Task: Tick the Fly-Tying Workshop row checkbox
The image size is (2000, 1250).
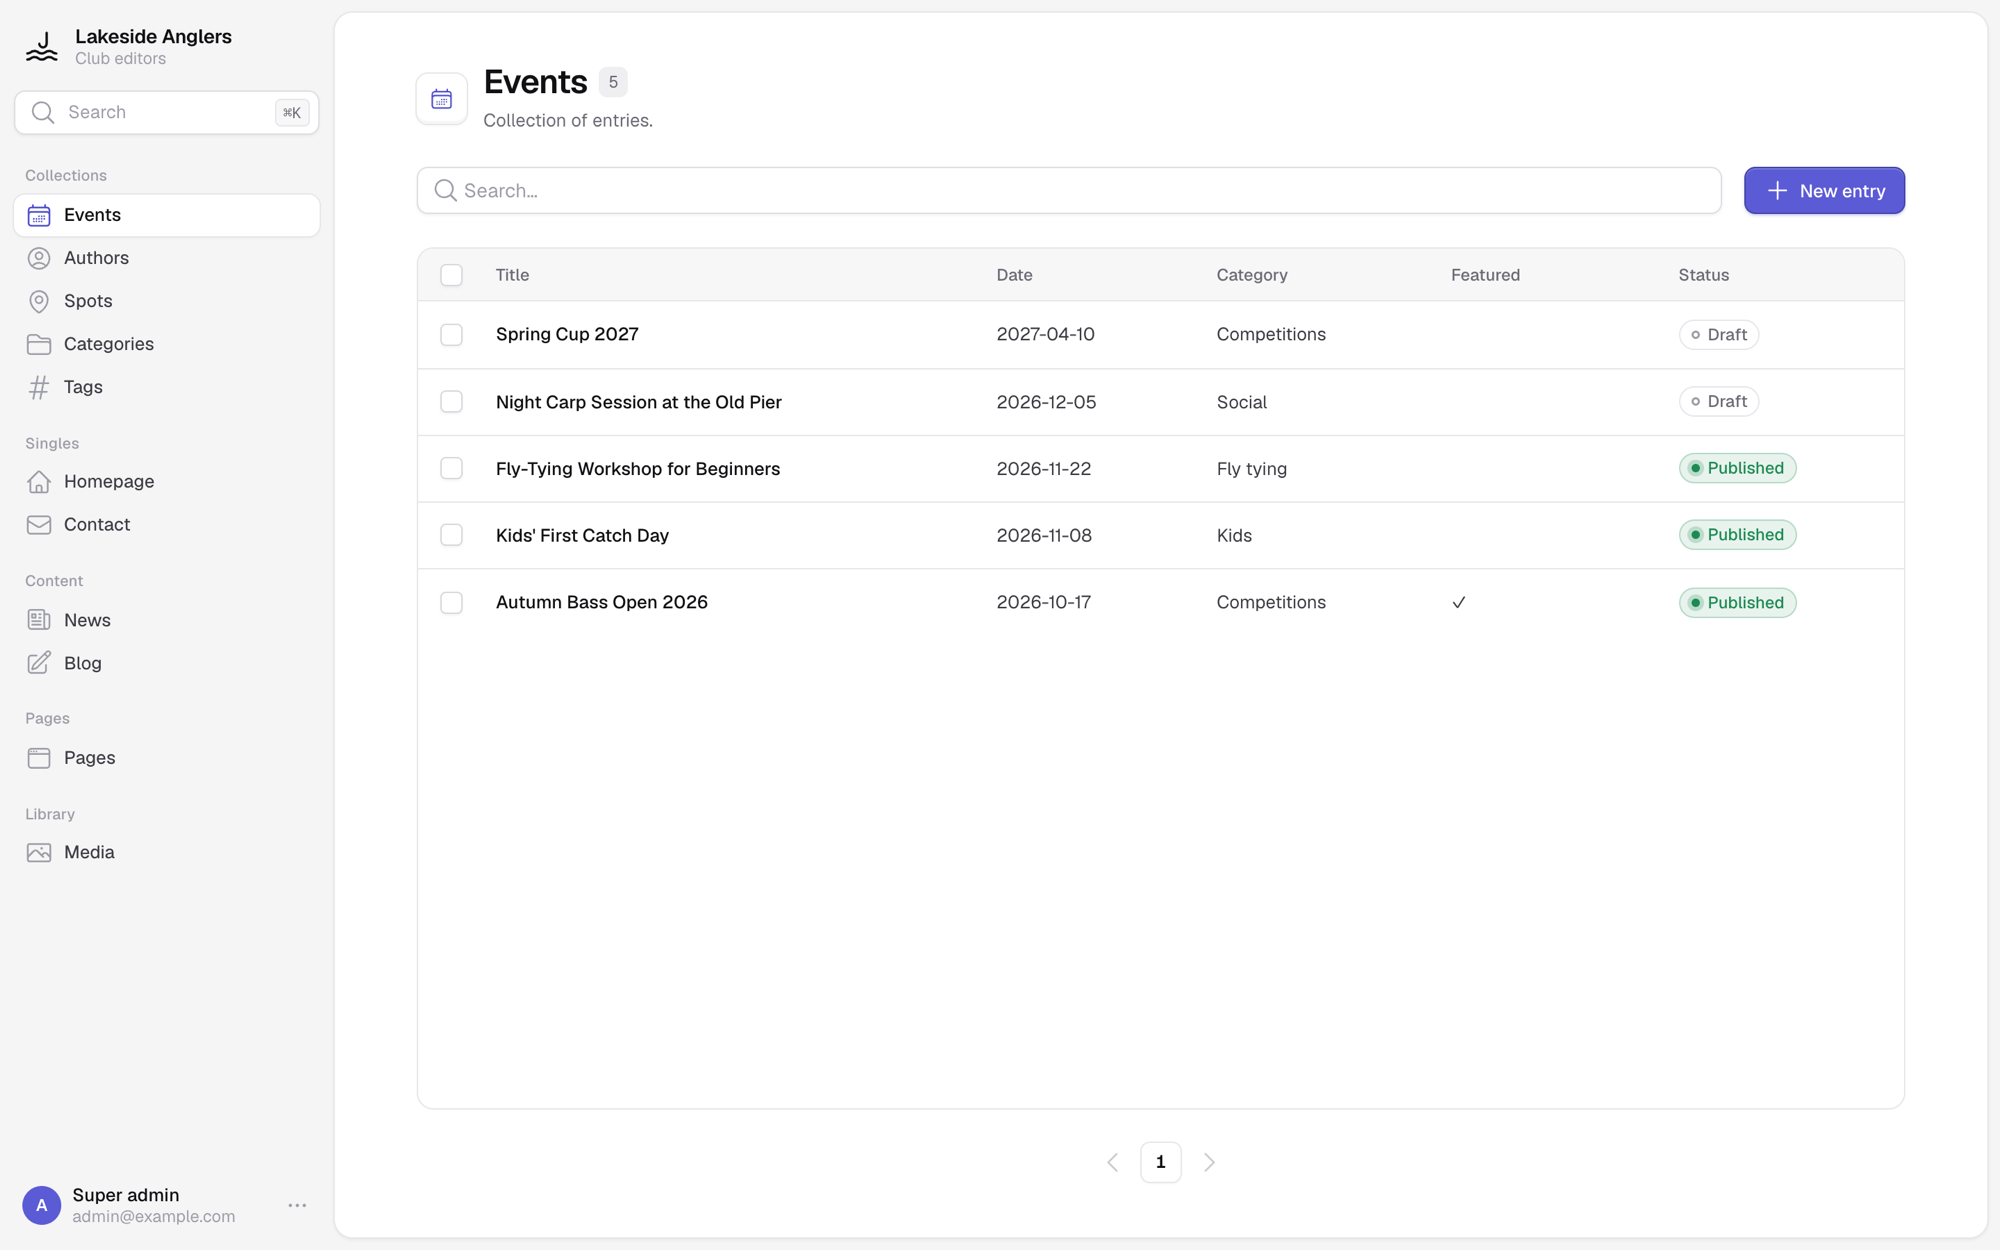Action: [x=452, y=469]
